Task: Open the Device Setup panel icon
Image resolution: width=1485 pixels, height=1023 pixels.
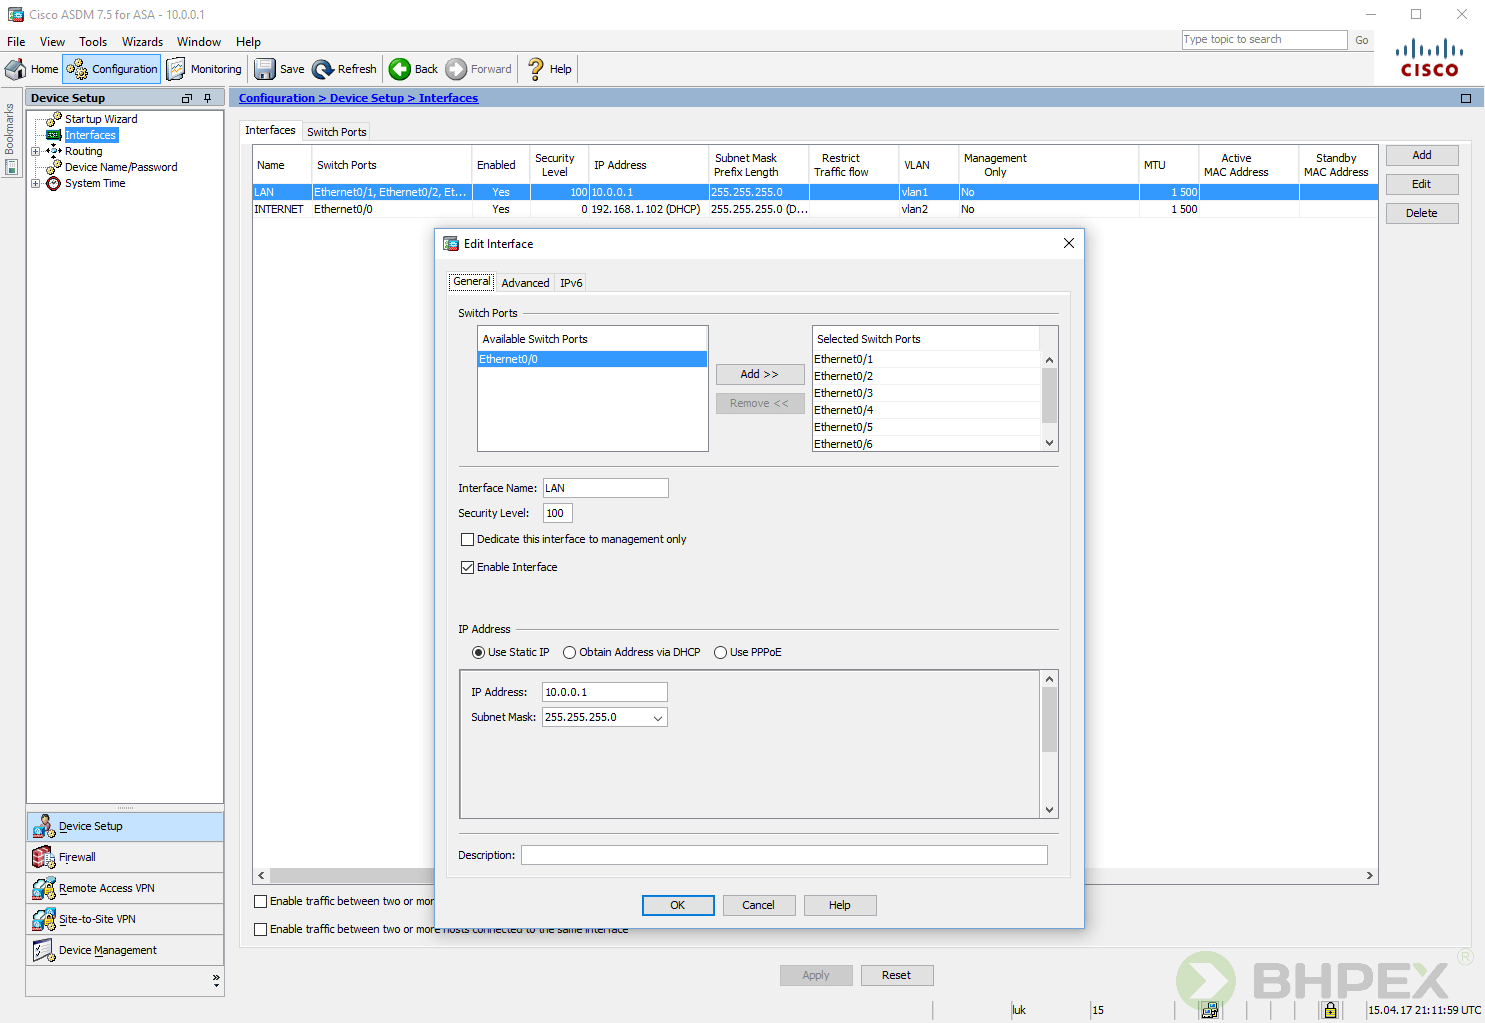Action: click(x=43, y=826)
